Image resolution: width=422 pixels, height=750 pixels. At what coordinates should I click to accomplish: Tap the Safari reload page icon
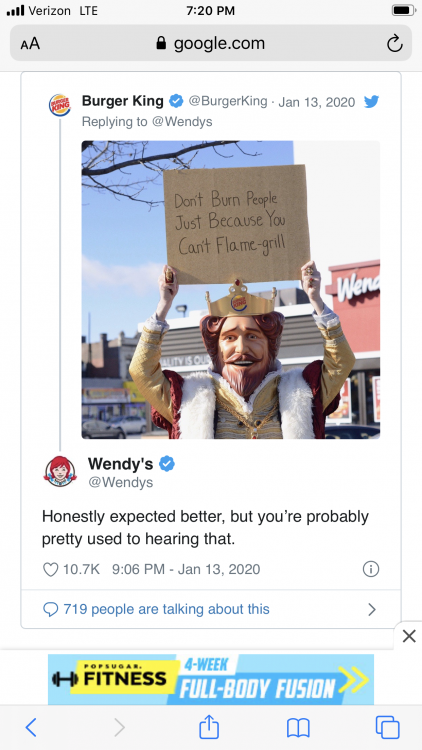point(394,44)
